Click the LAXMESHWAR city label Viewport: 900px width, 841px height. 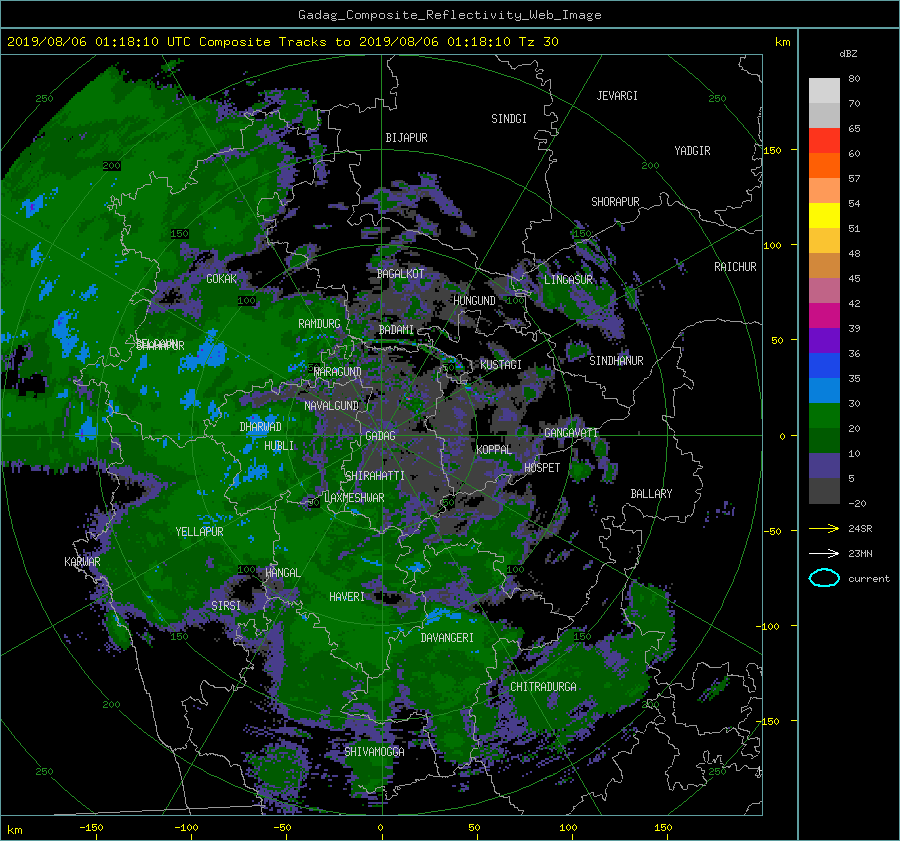(x=354, y=498)
